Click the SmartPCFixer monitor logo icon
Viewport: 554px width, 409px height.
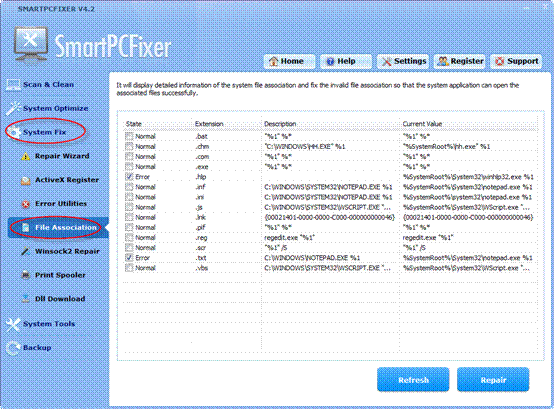pos(31,45)
